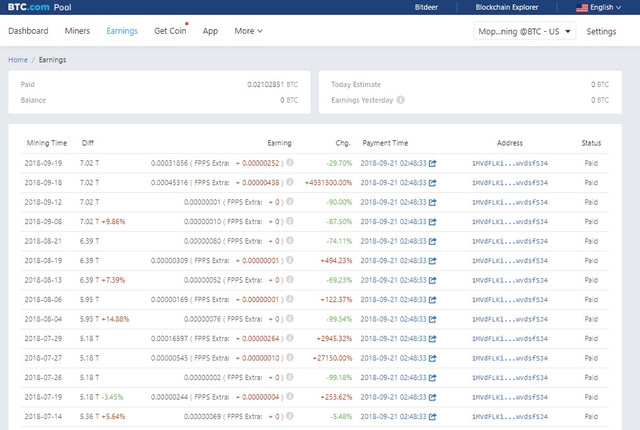The height and width of the screenshot is (430, 640).
Task: Open external link icon in 2018-07-26 row
Action: (x=433, y=378)
